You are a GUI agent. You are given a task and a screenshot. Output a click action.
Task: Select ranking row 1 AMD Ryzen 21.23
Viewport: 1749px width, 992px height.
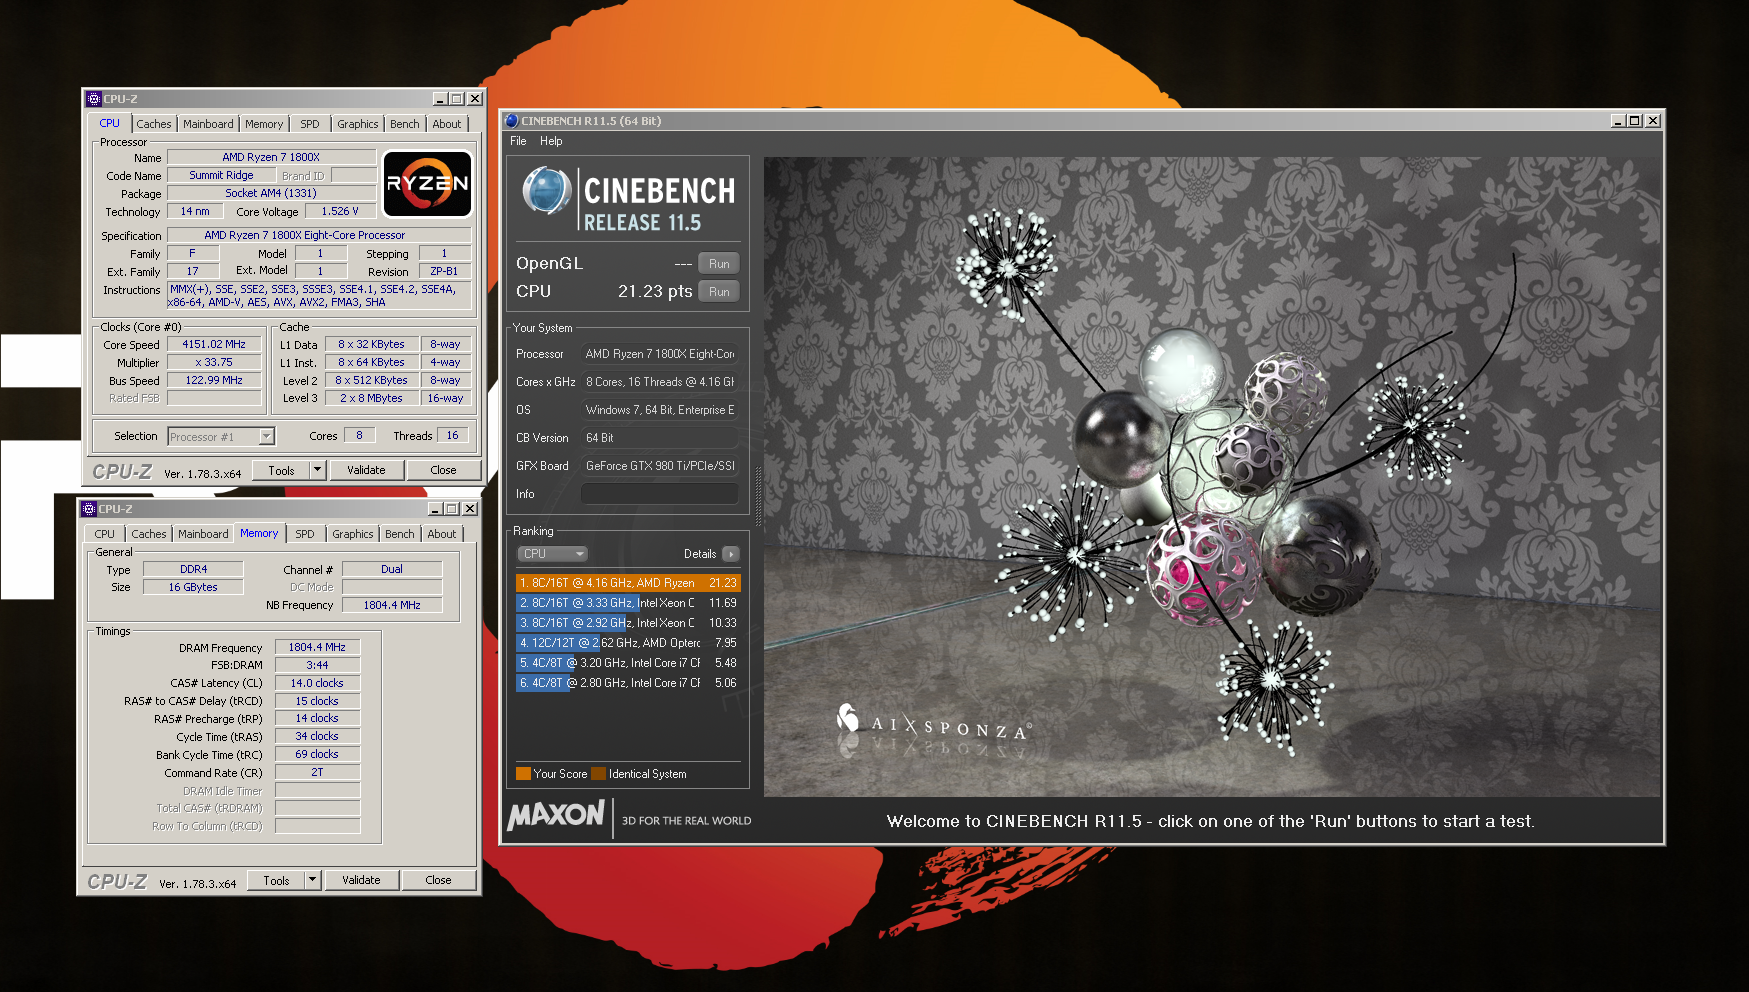pos(628,583)
